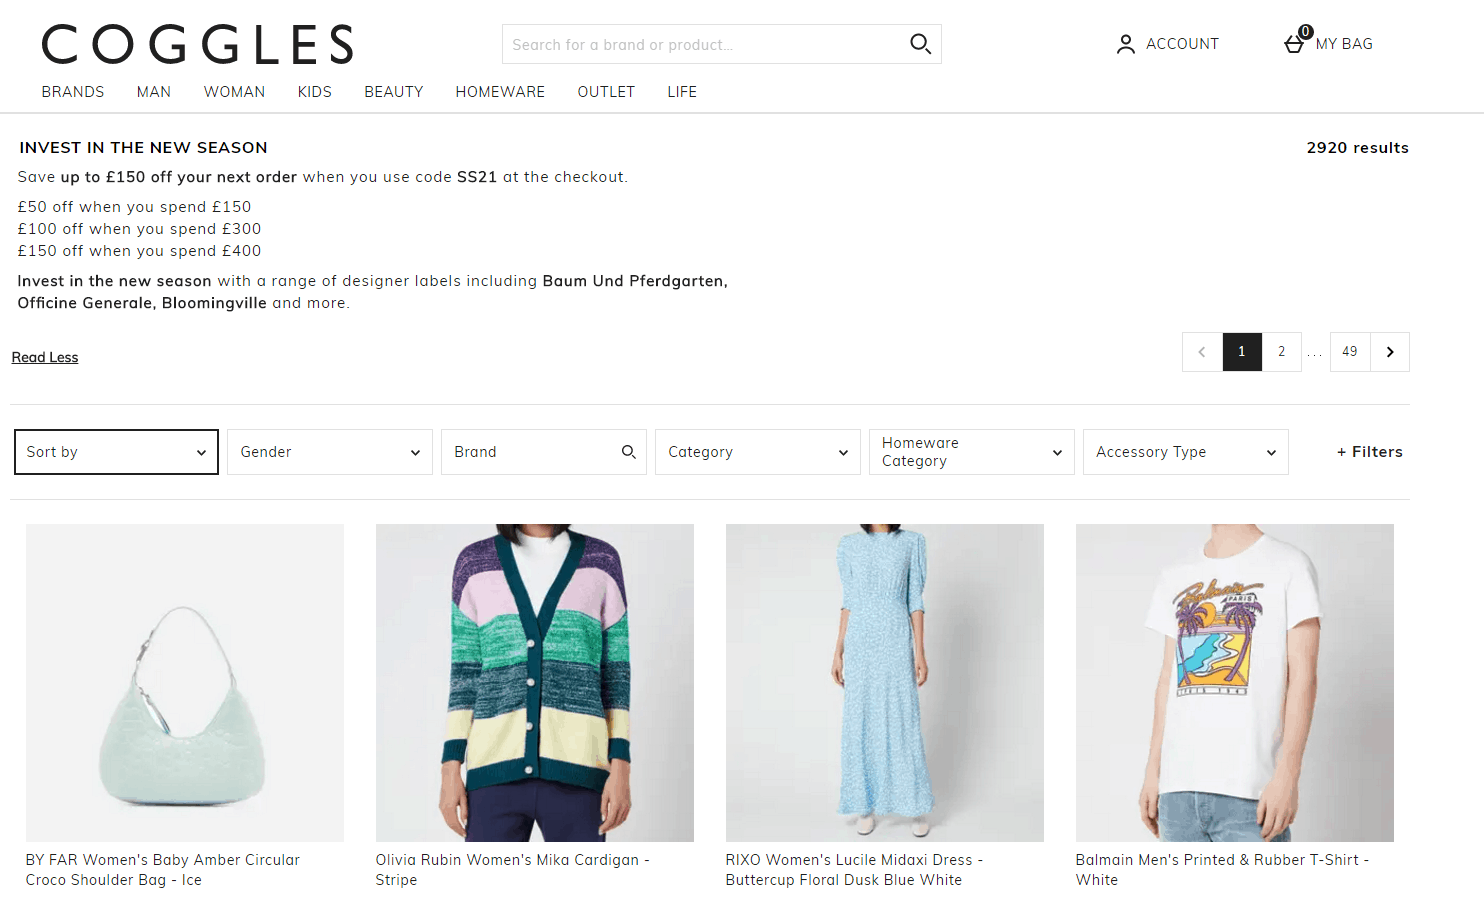Click the '£100 off when you spend £300' line
The height and width of the screenshot is (902, 1484).
click(x=139, y=229)
